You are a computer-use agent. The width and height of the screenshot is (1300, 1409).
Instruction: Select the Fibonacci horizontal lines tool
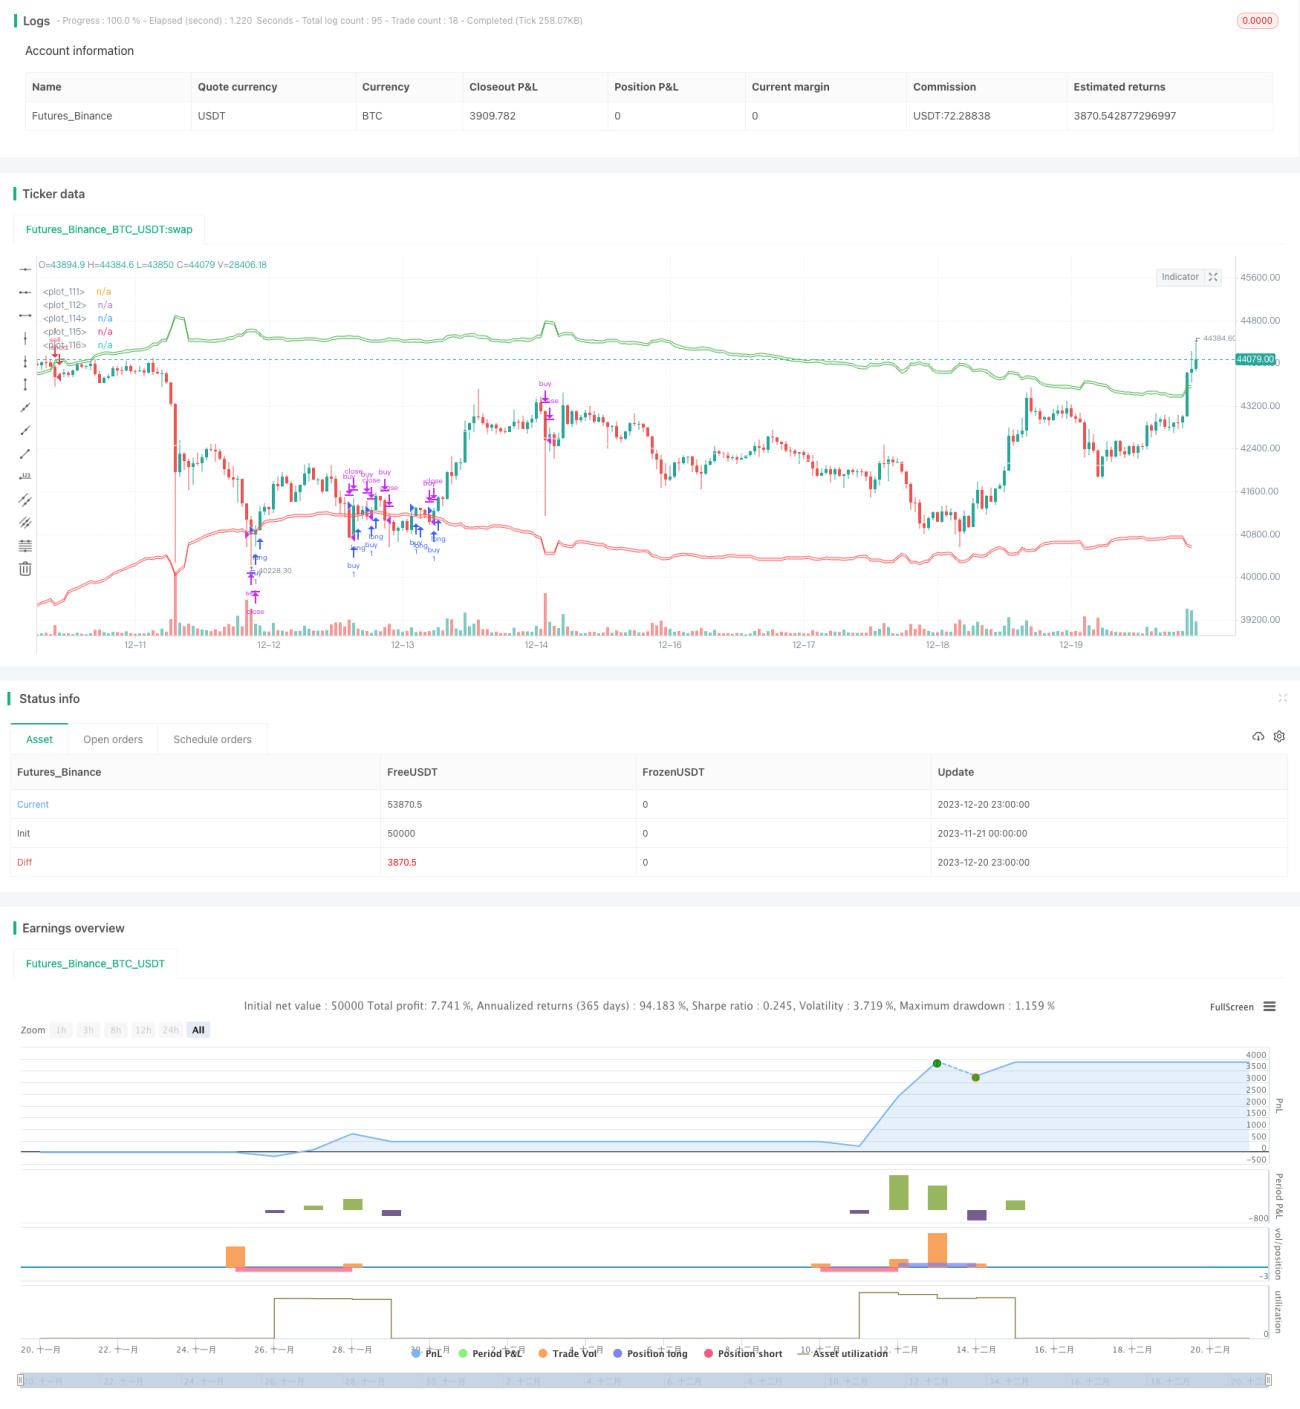[25, 545]
